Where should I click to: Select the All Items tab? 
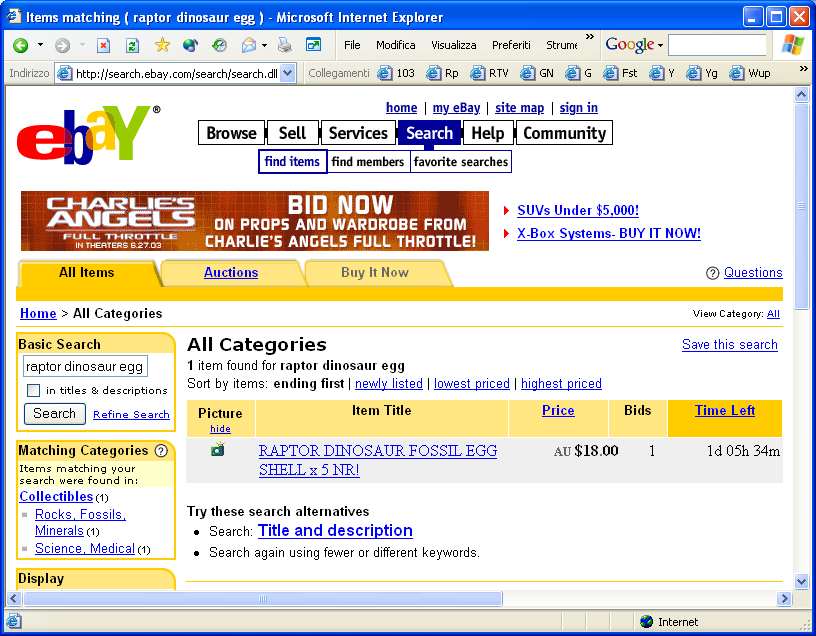(x=86, y=272)
